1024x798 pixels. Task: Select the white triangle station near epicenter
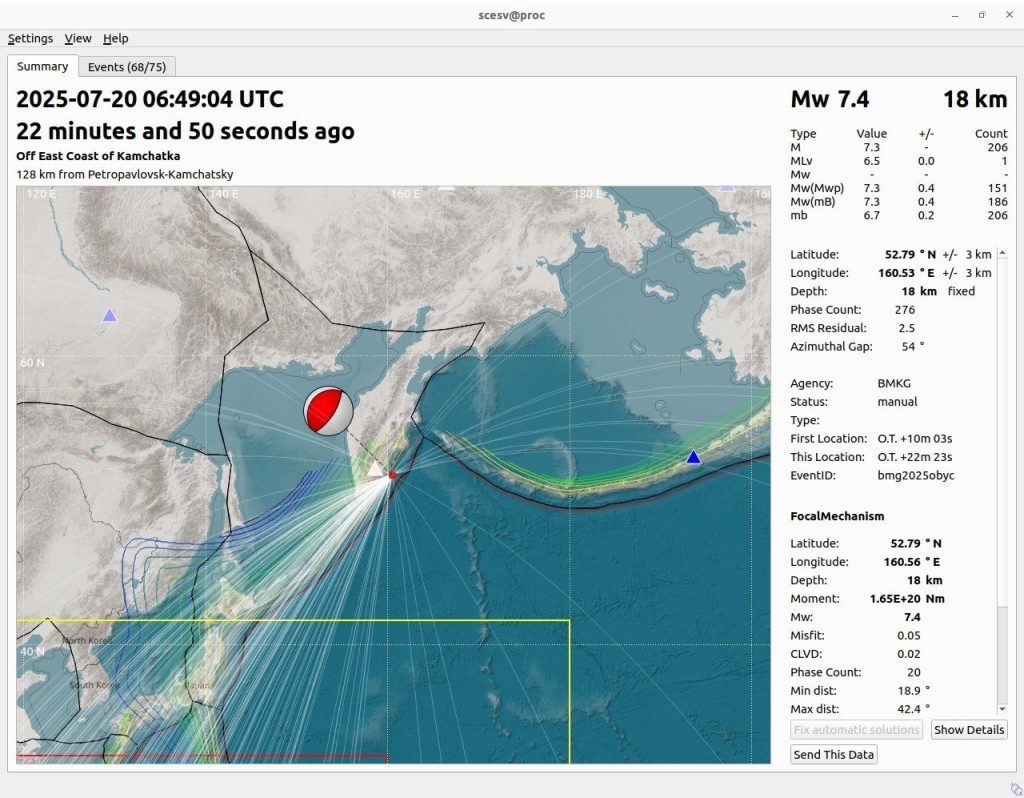(375, 469)
